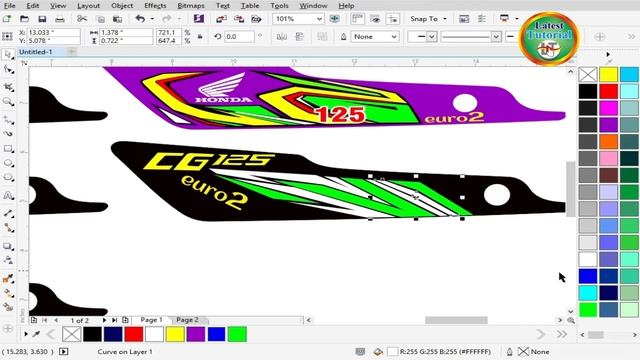Open a file with folder icon
The height and width of the screenshot is (360, 640).
24,19
